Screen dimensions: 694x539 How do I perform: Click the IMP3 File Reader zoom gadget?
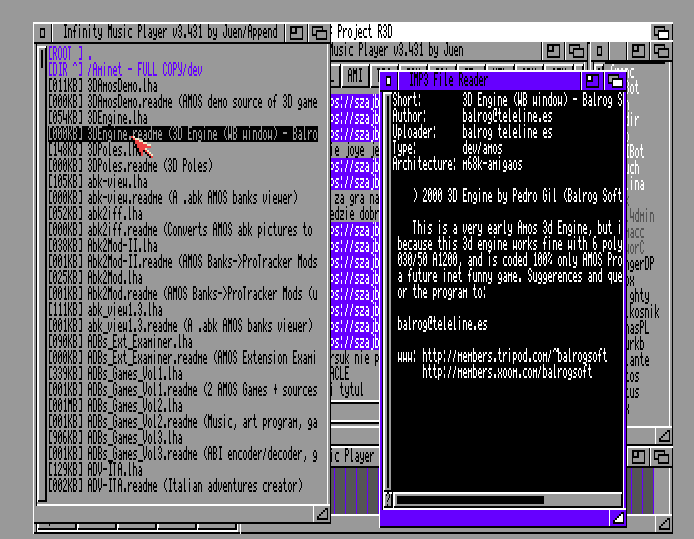pyautogui.click(x=592, y=81)
